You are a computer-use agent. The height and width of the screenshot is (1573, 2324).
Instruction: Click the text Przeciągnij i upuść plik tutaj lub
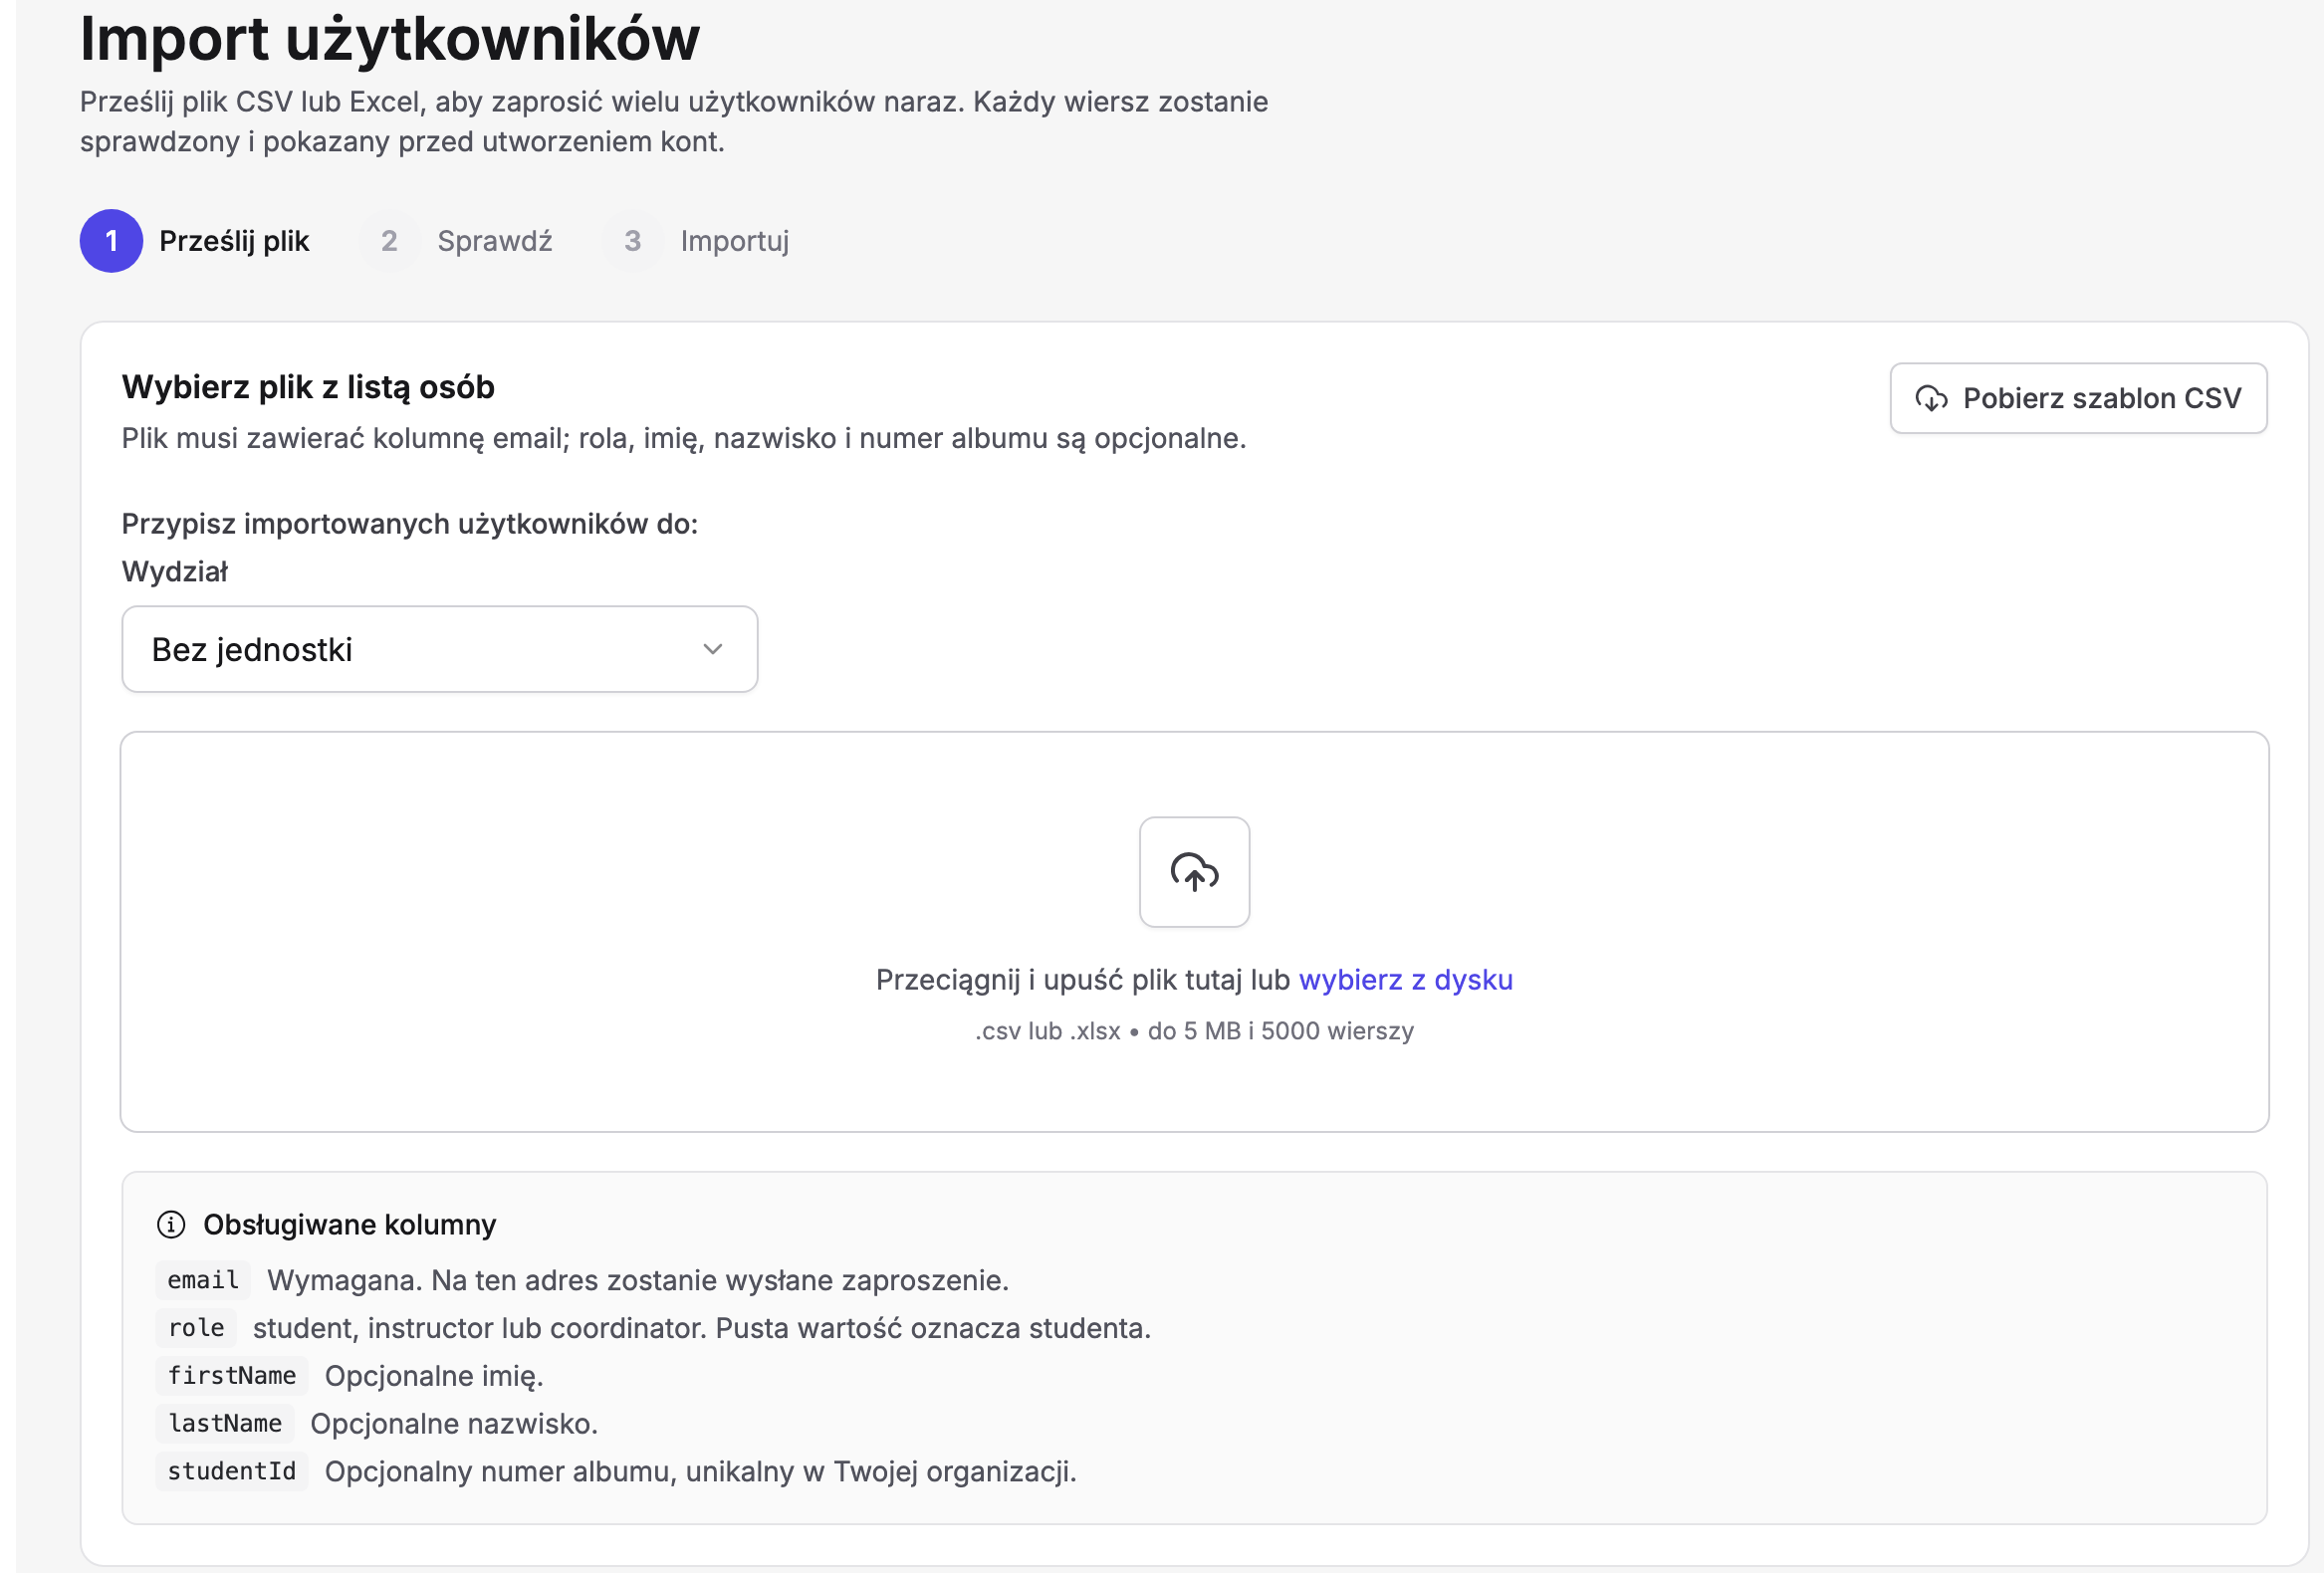coord(1082,979)
